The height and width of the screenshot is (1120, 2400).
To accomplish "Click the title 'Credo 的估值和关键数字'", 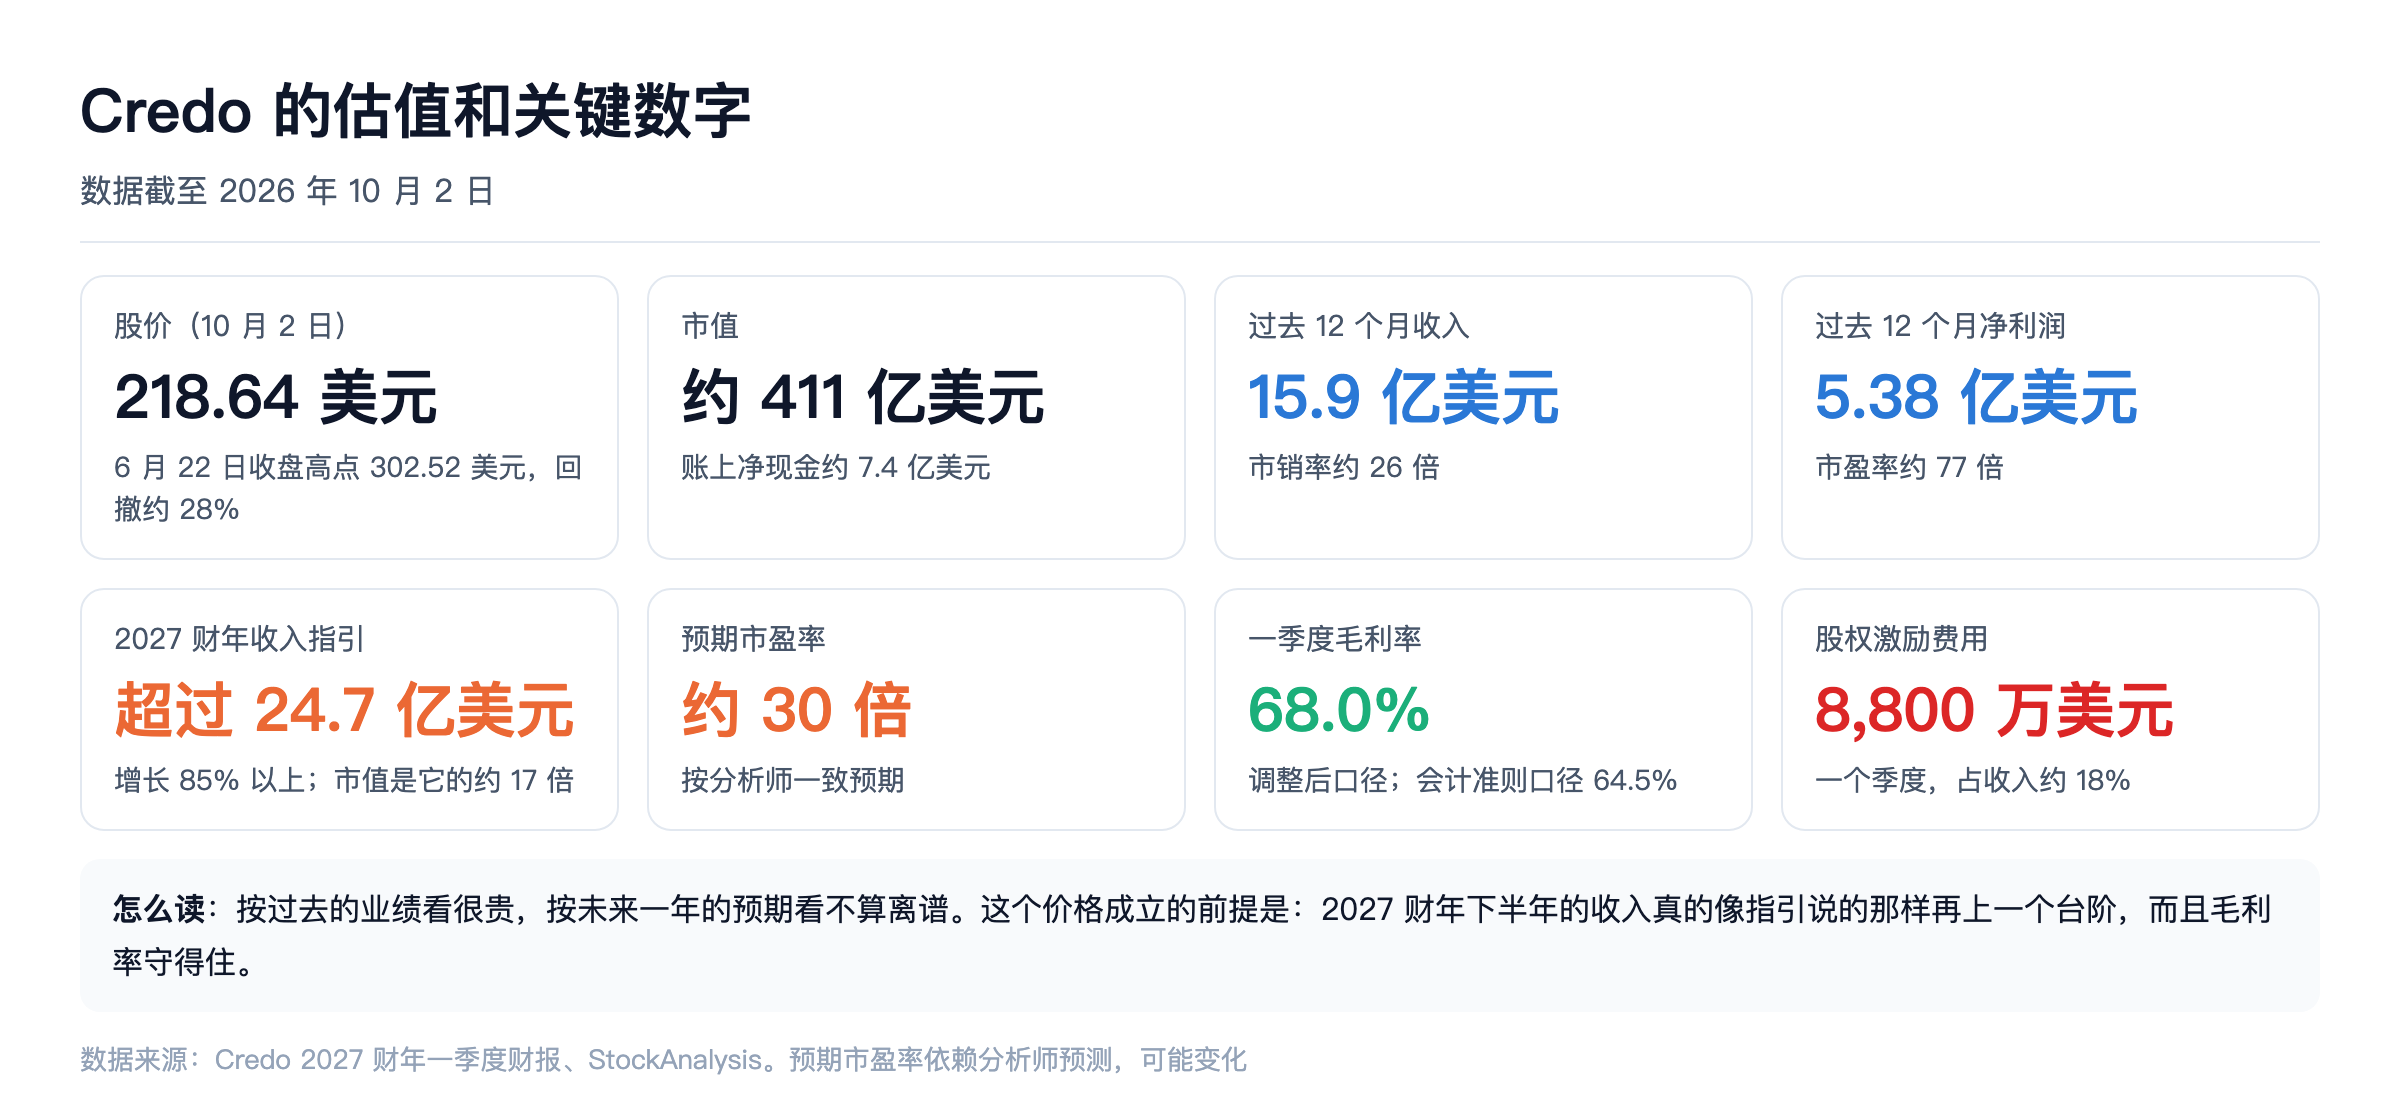I will [415, 110].
